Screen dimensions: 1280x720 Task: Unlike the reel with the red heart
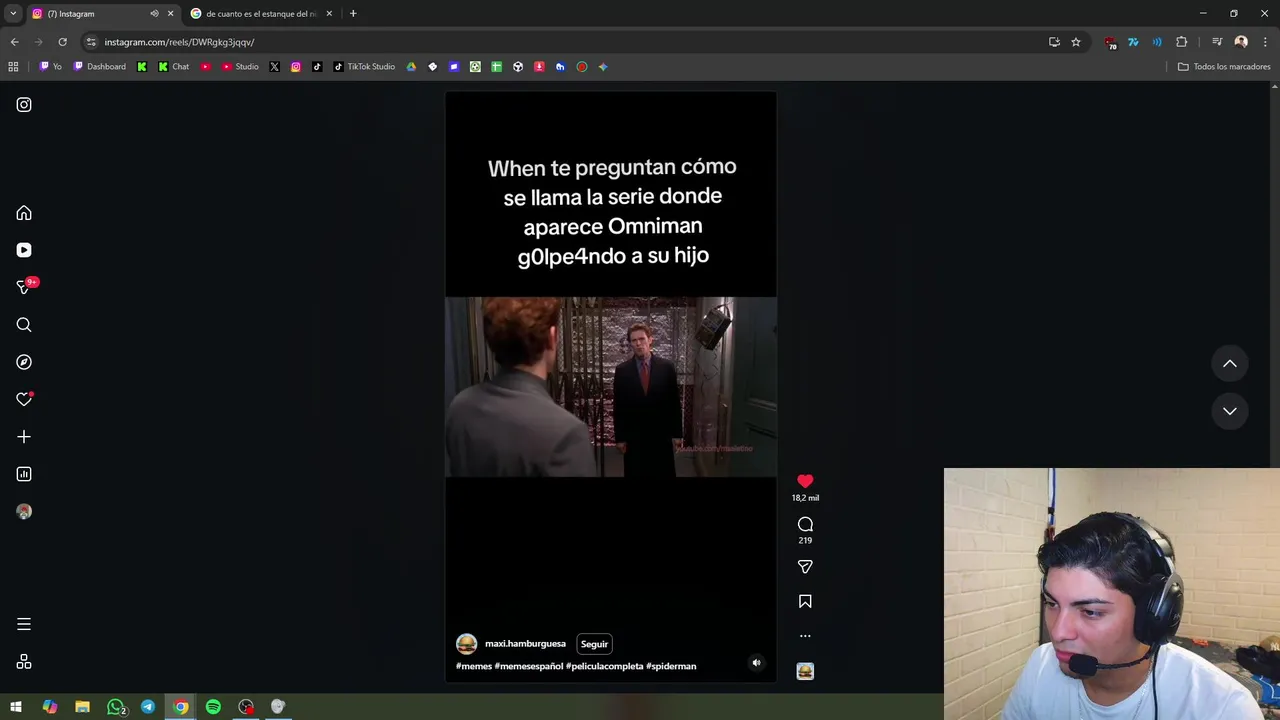[x=805, y=481]
